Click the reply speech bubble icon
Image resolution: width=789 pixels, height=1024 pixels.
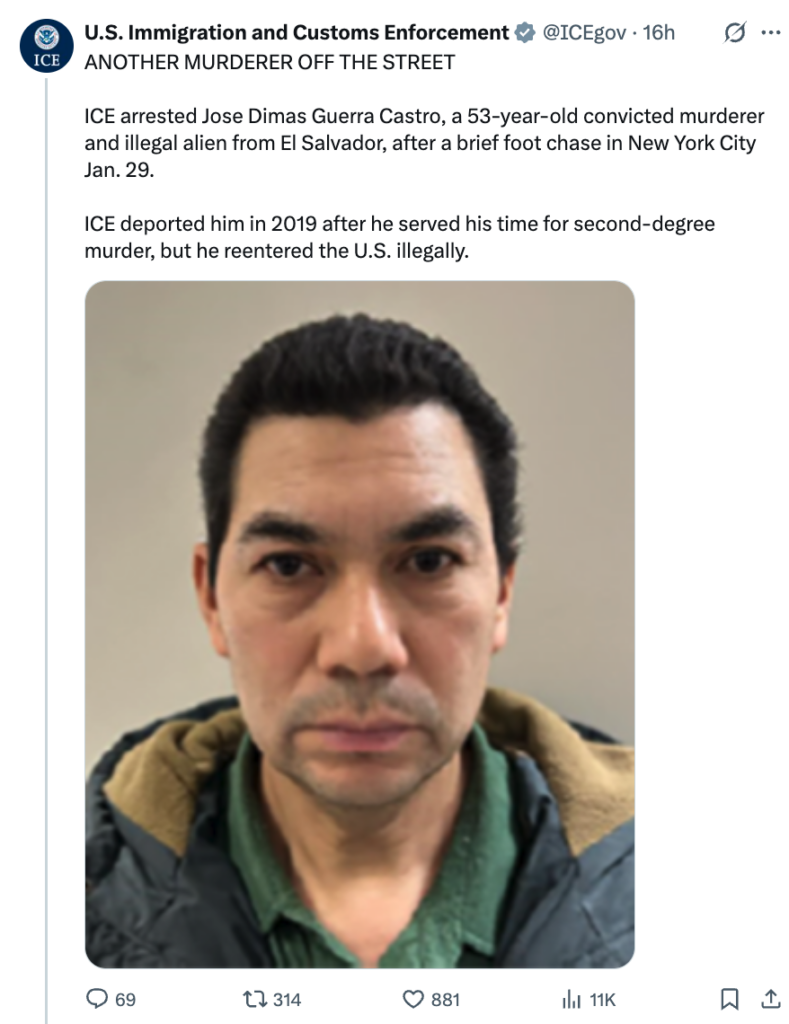(97, 999)
